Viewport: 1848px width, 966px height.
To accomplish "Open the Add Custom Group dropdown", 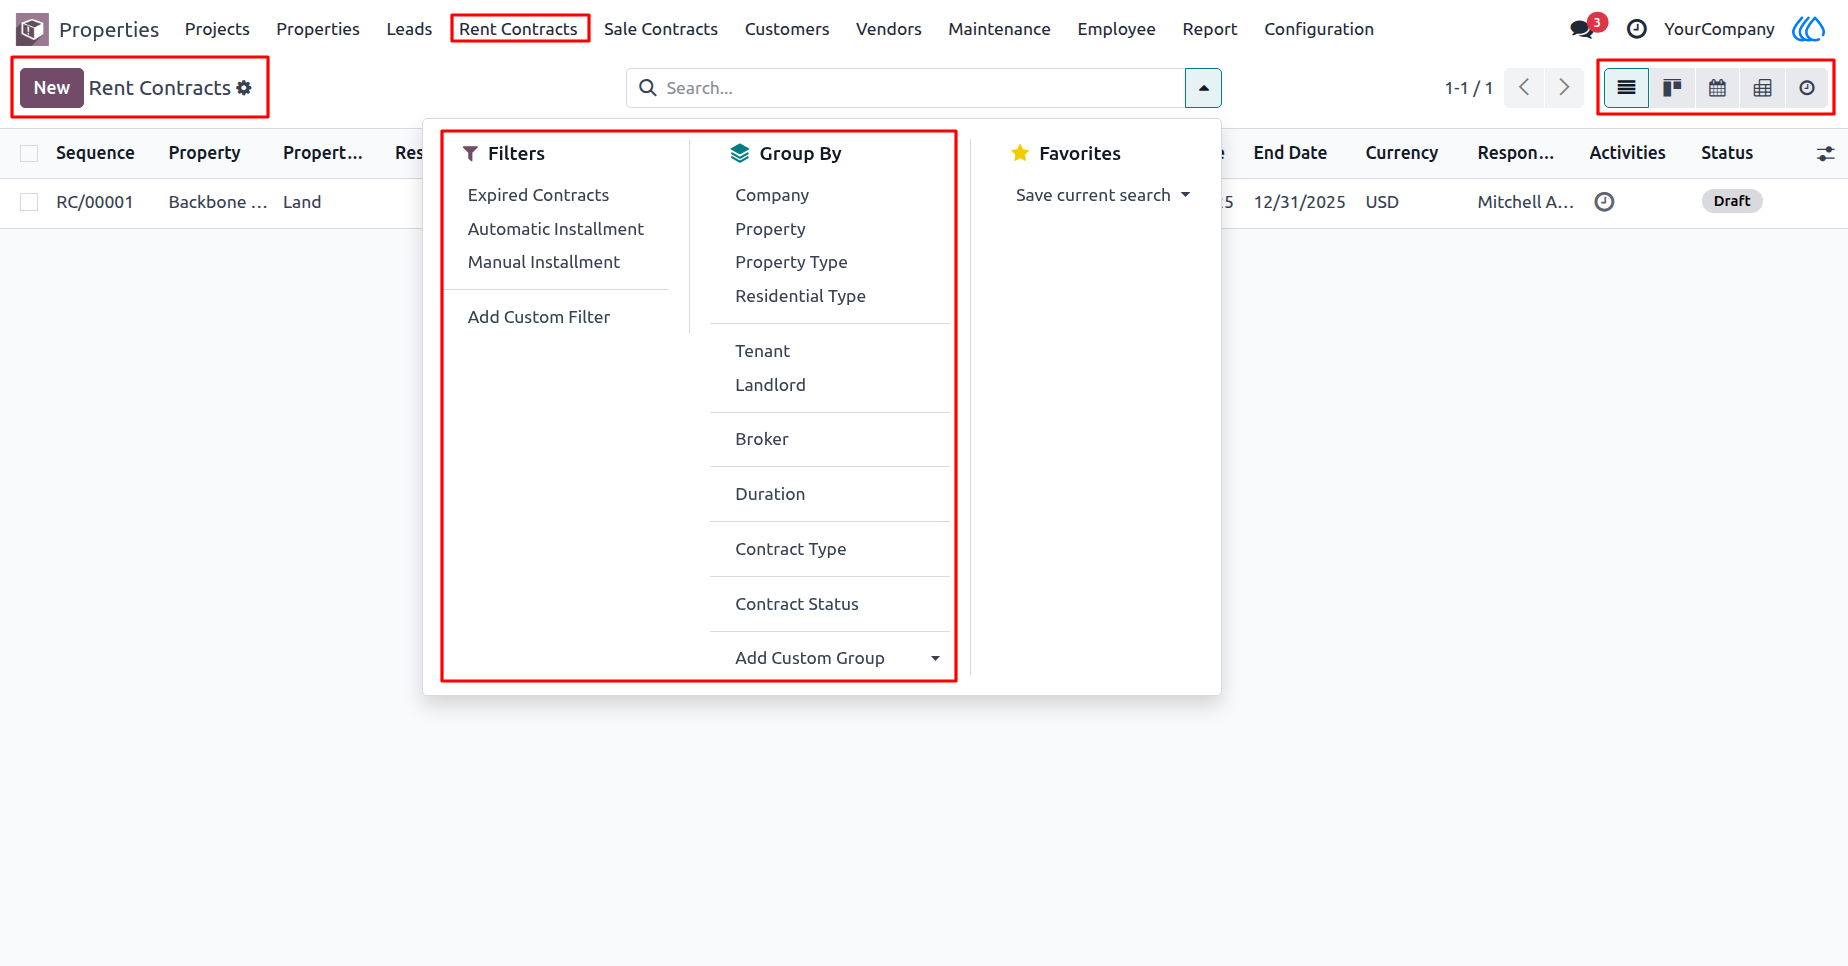I will tap(838, 658).
